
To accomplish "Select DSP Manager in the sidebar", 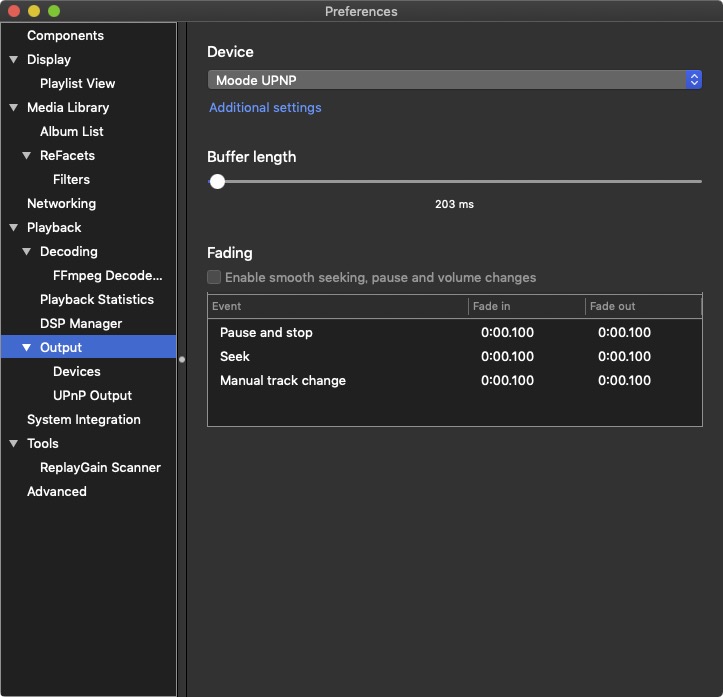I will [x=81, y=324].
